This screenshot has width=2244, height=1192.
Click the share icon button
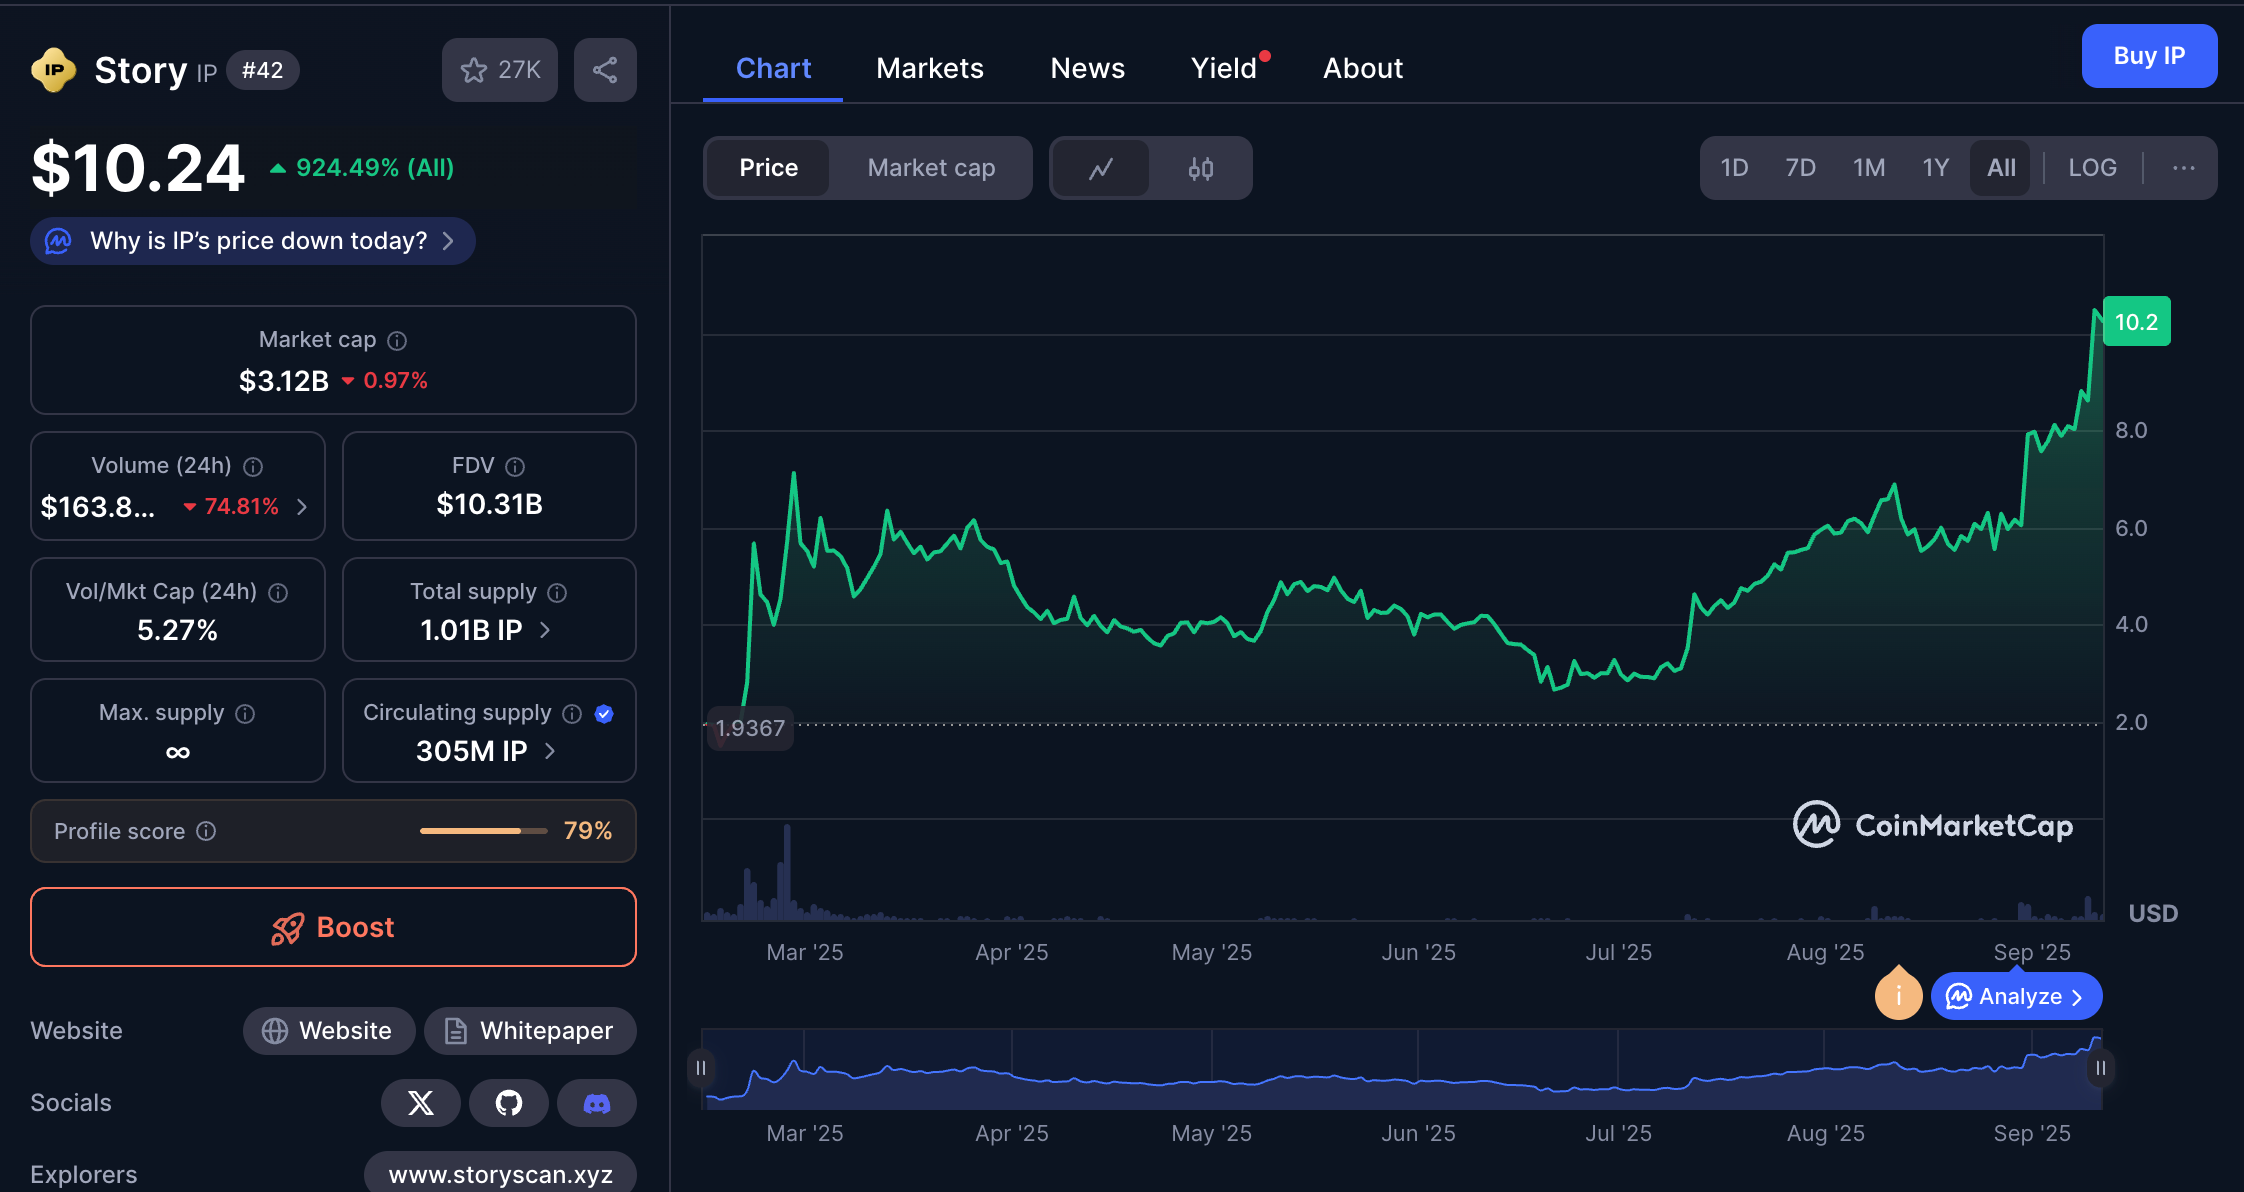[x=605, y=70]
